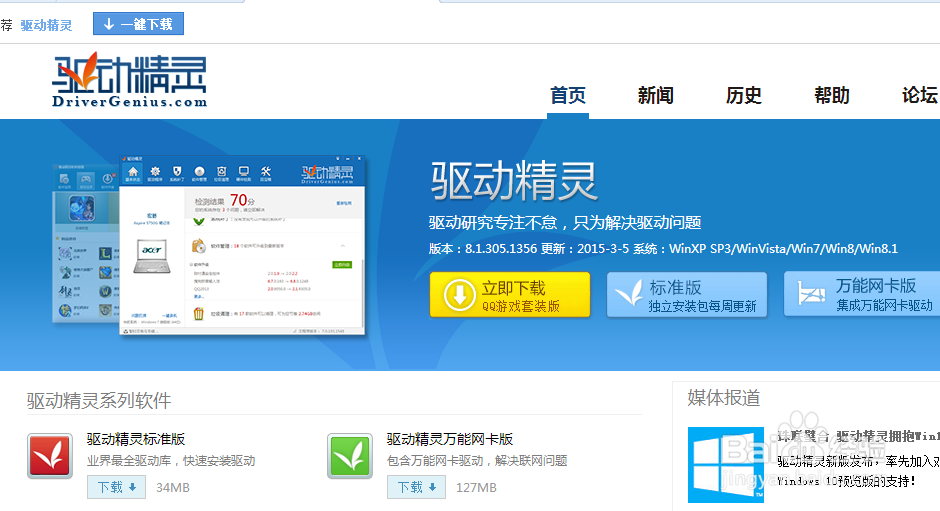Click the trash can icon in banner screenshot
Viewport: 940px width, 511px height.
click(x=199, y=314)
